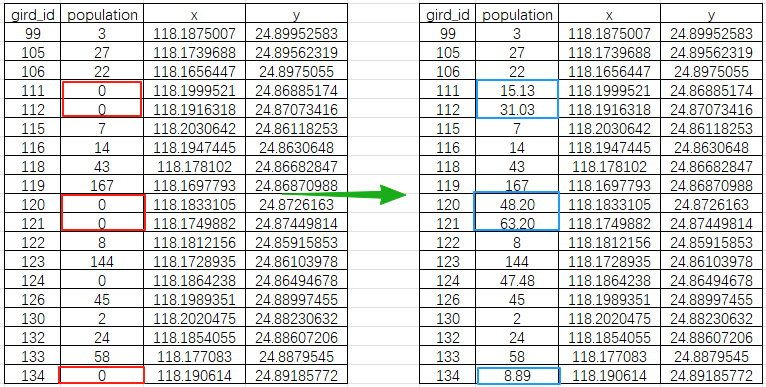Screen dimensions: 766x387
Task: Select left table's population header
Action: (x=102, y=15)
